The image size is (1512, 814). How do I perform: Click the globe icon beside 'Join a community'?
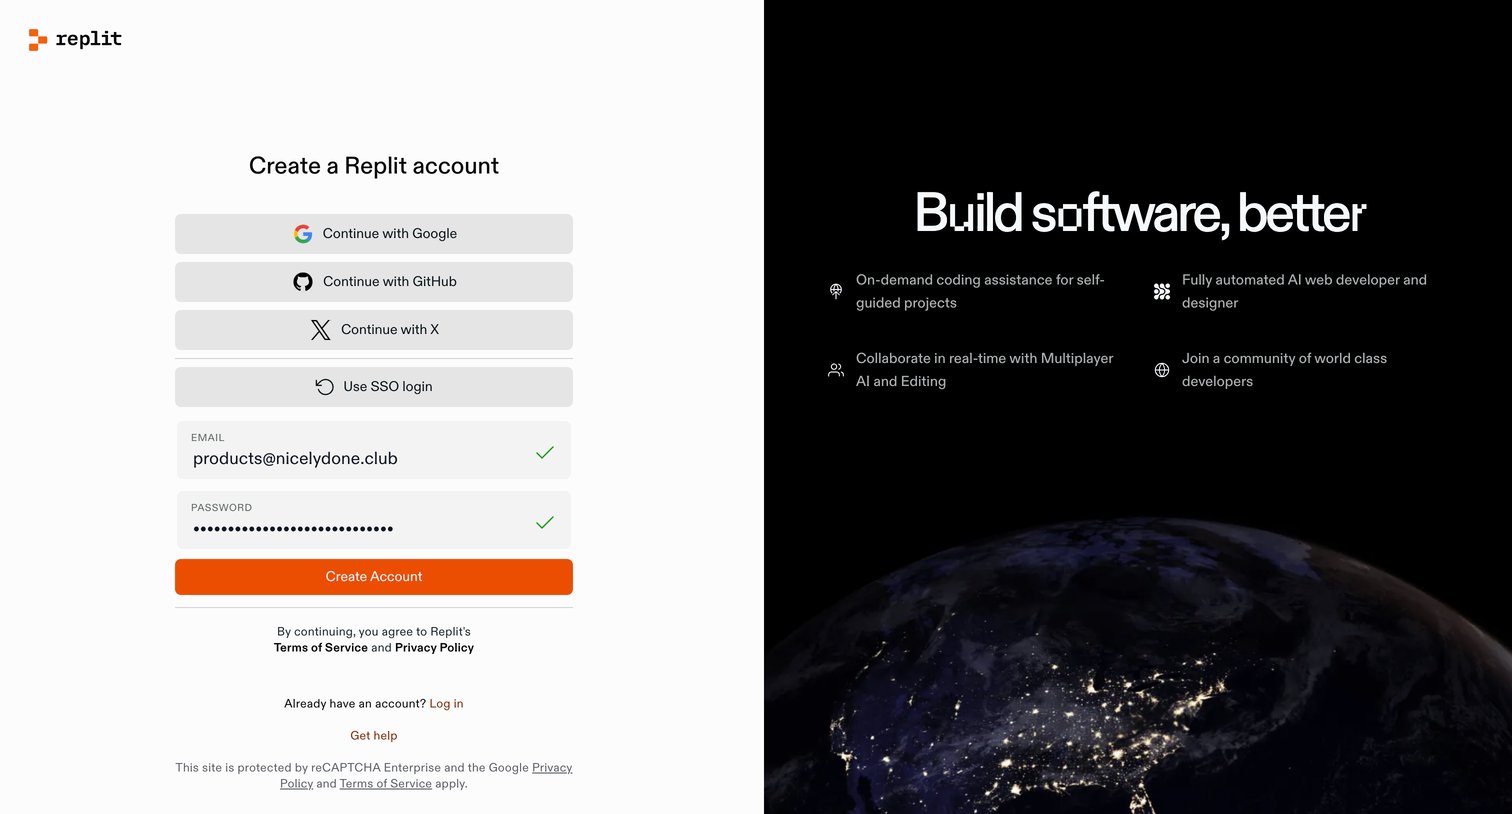point(1162,370)
